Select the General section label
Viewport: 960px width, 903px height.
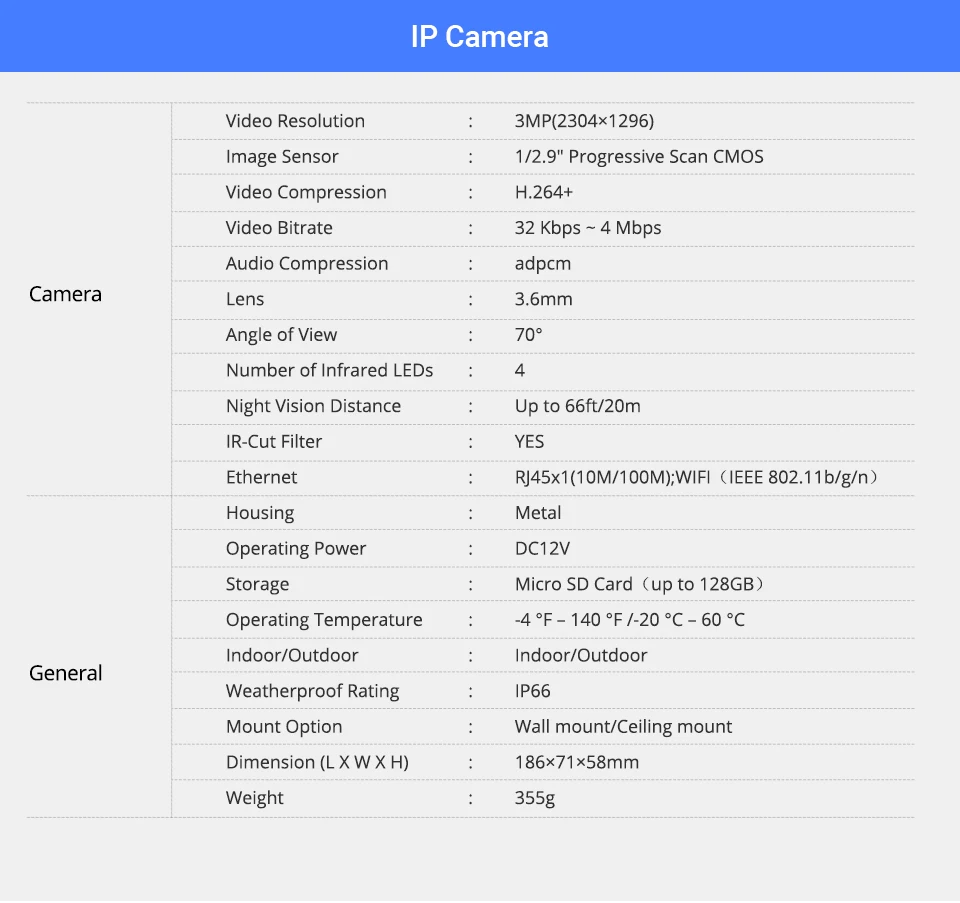(x=65, y=673)
